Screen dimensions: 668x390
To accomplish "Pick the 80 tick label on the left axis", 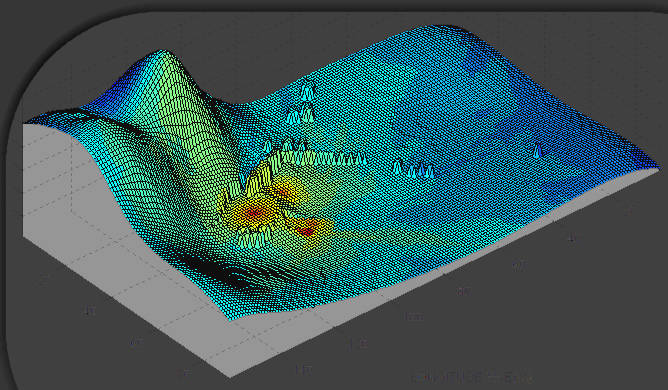I will 184,375.
